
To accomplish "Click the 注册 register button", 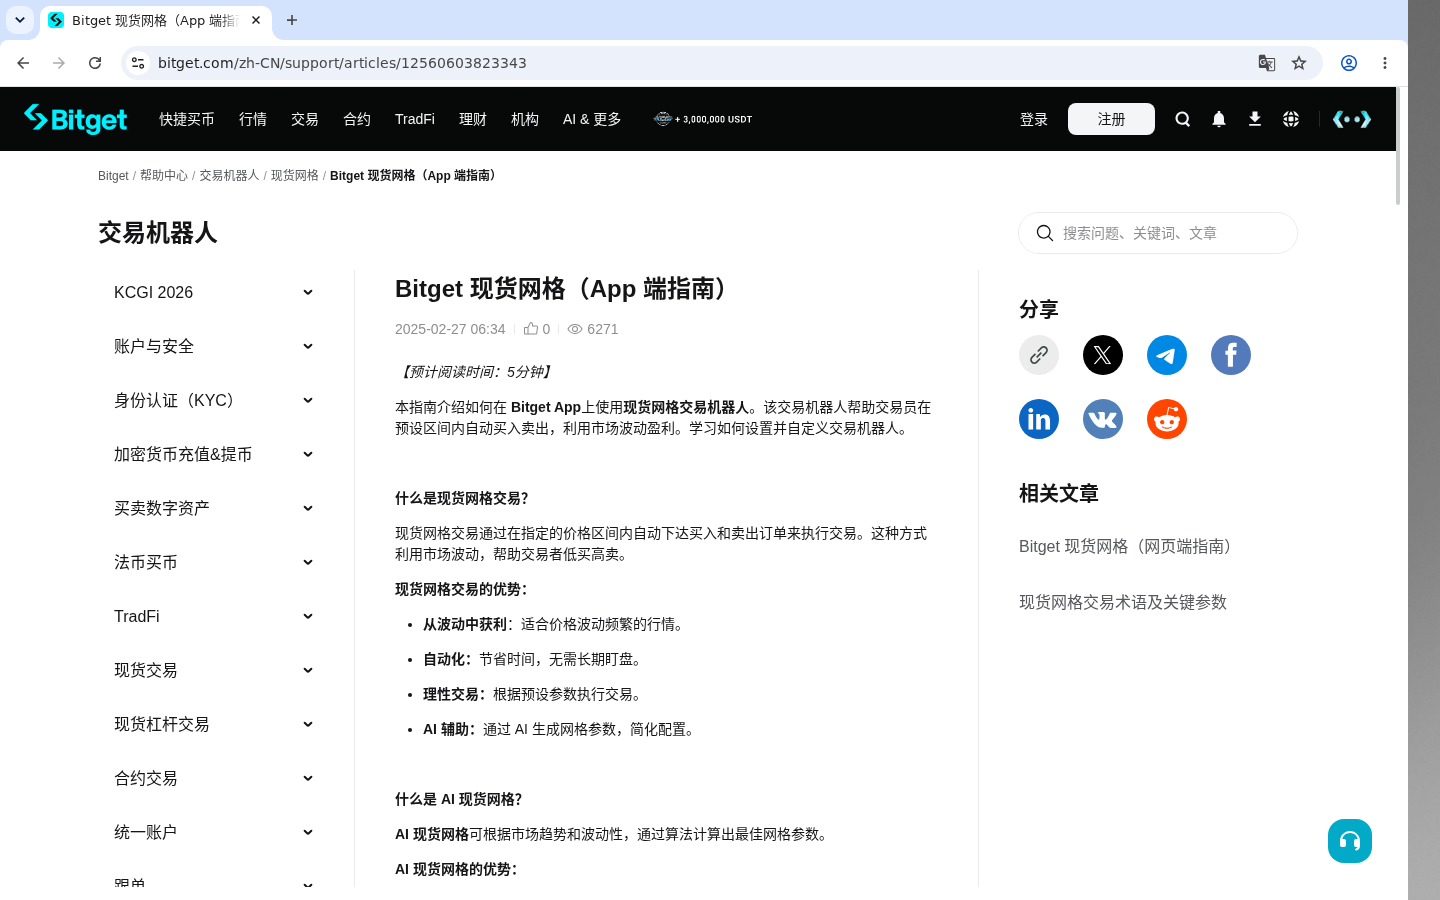I will click(x=1111, y=119).
